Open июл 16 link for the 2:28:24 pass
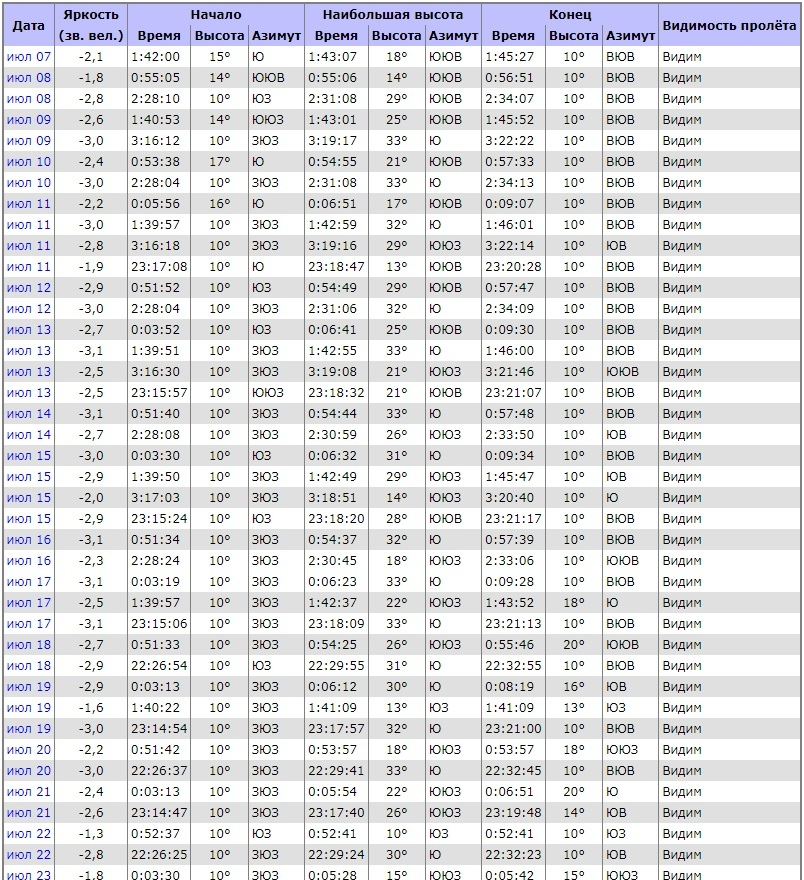The width and height of the screenshot is (804, 880). tap(29, 561)
